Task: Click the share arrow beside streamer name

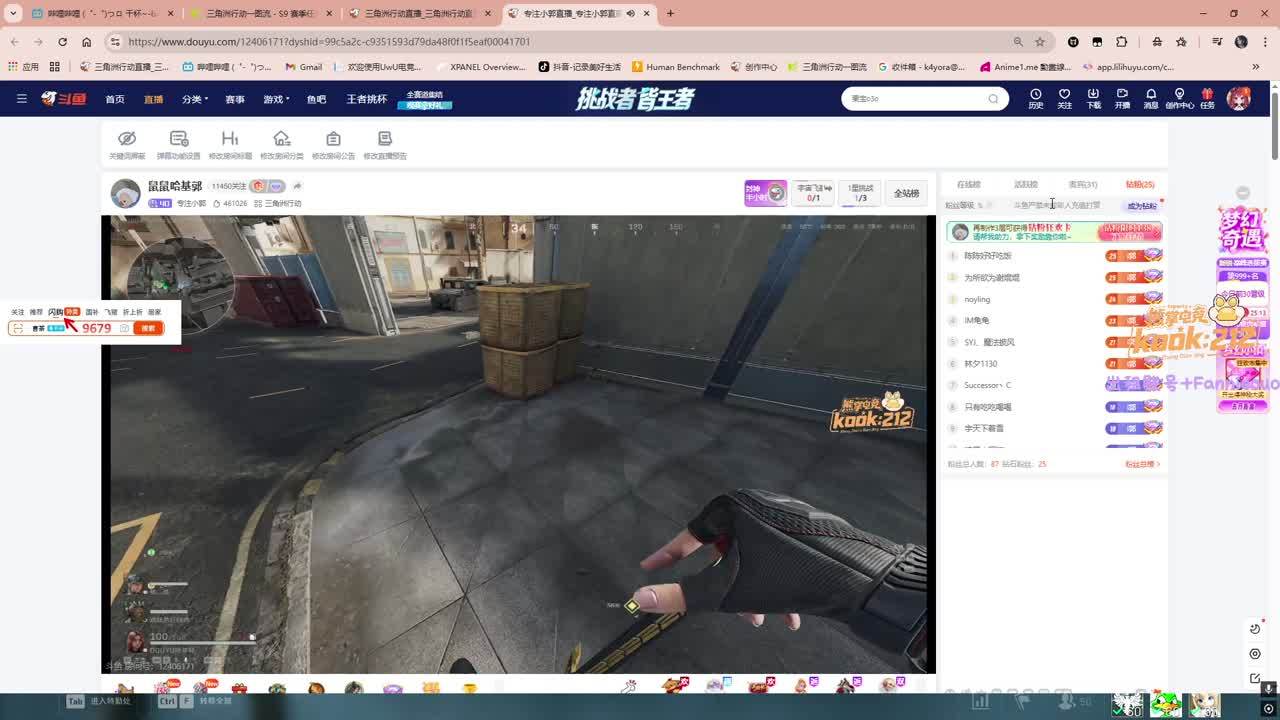Action: coord(297,186)
